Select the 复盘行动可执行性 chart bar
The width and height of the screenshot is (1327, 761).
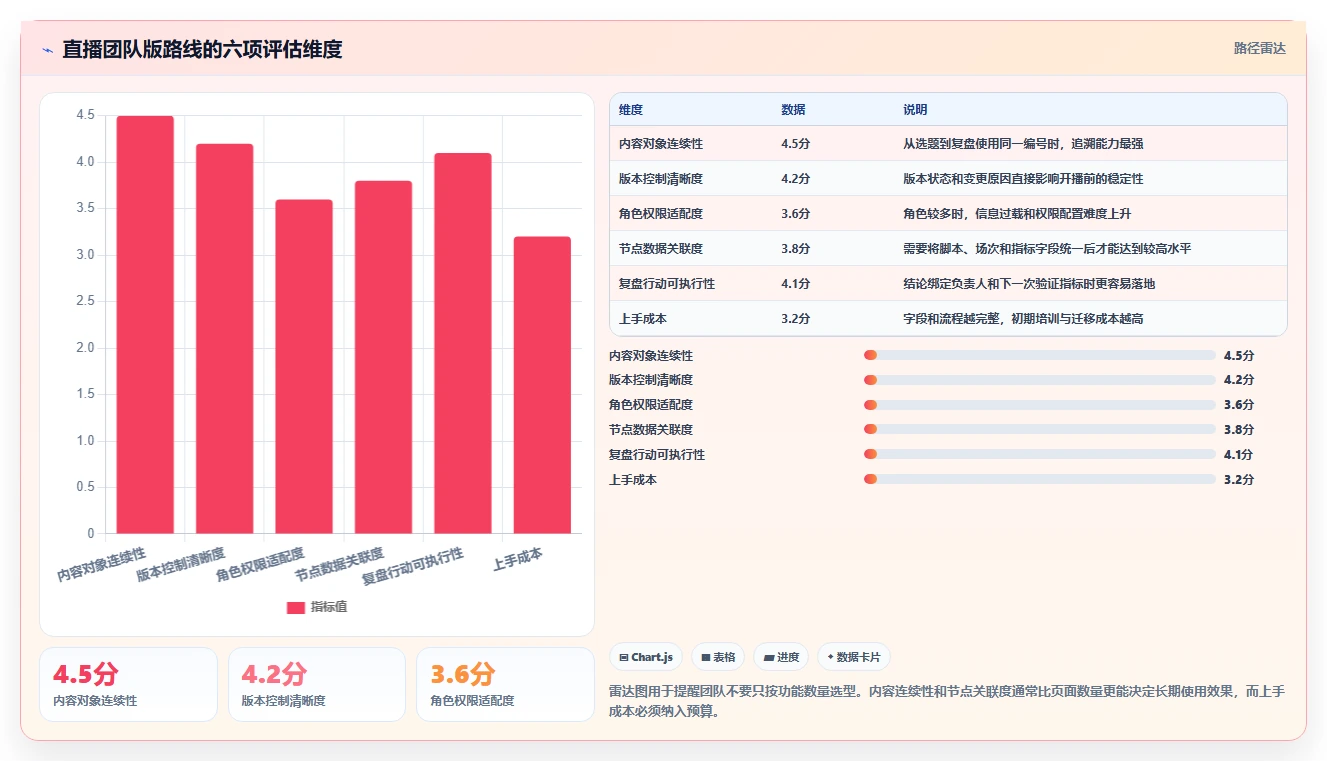coord(463,343)
